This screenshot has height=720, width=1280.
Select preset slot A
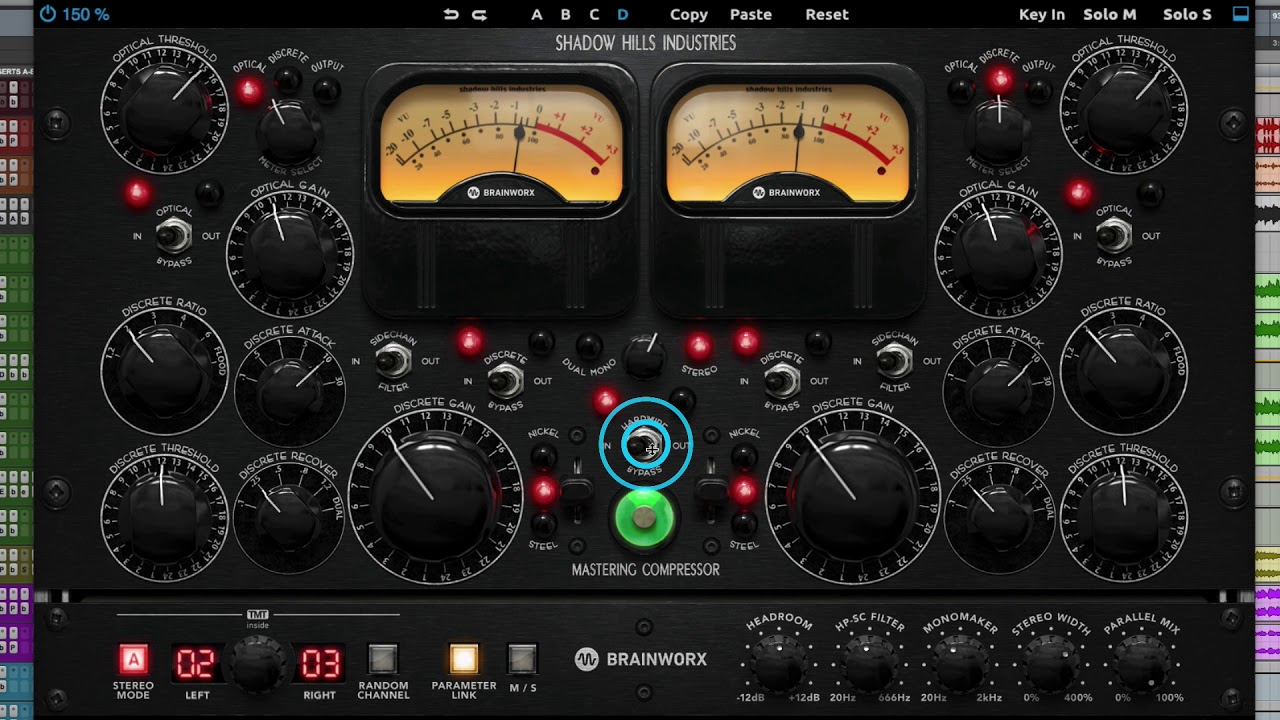pyautogui.click(x=537, y=14)
